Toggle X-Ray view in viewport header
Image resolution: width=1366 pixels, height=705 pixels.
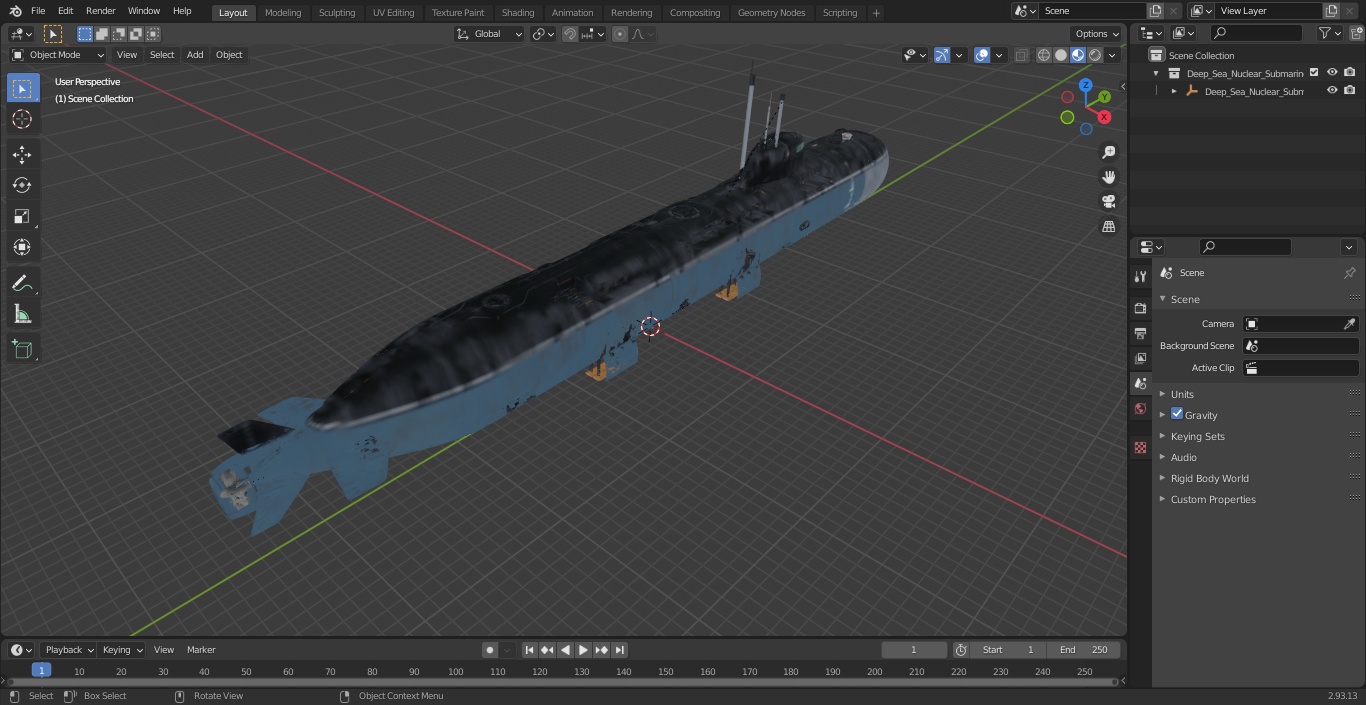click(1021, 55)
